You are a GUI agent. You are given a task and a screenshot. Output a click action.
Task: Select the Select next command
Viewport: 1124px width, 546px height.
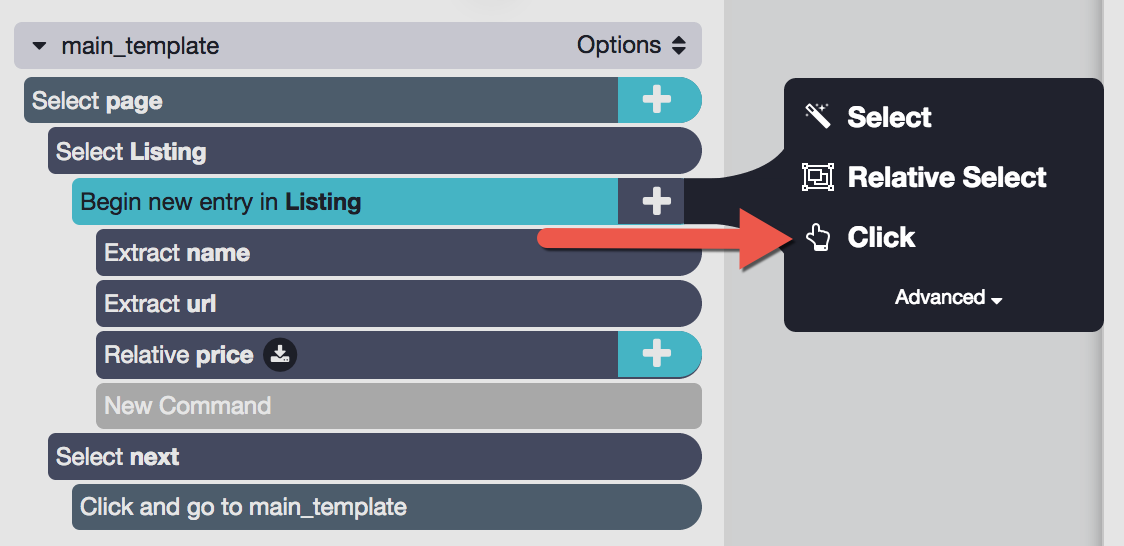click(x=375, y=456)
